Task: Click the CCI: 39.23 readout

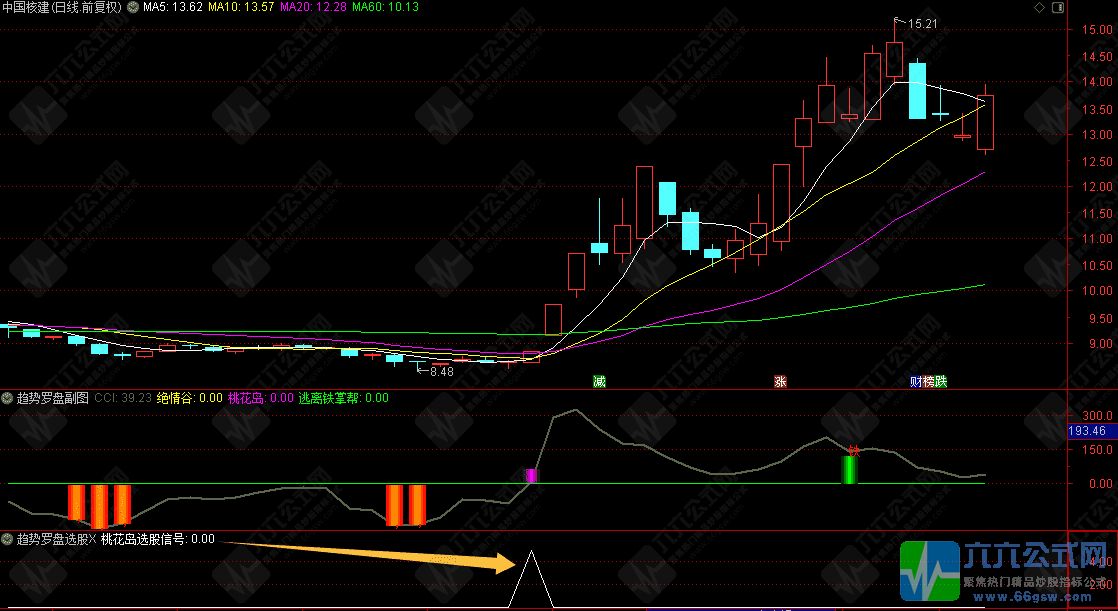Action: (123, 398)
